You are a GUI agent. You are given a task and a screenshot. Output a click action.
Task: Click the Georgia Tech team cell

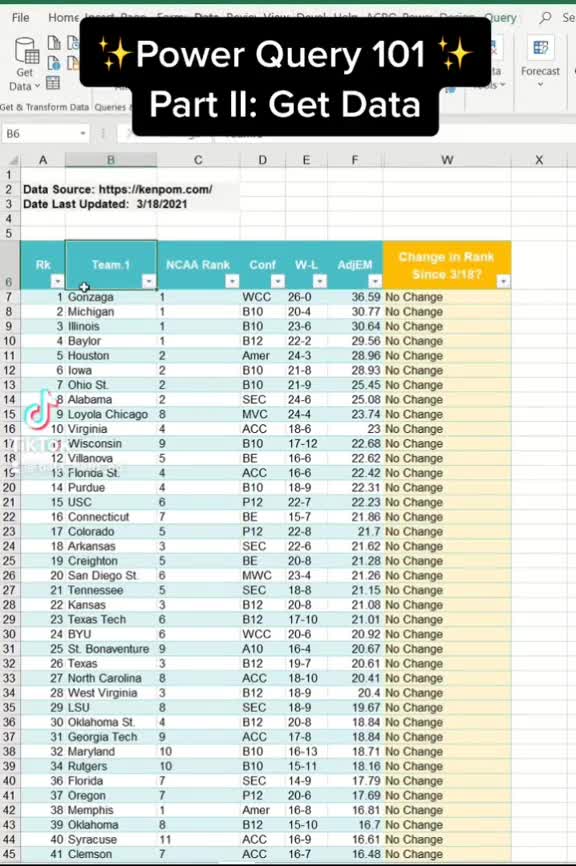pyautogui.click(x=111, y=737)
